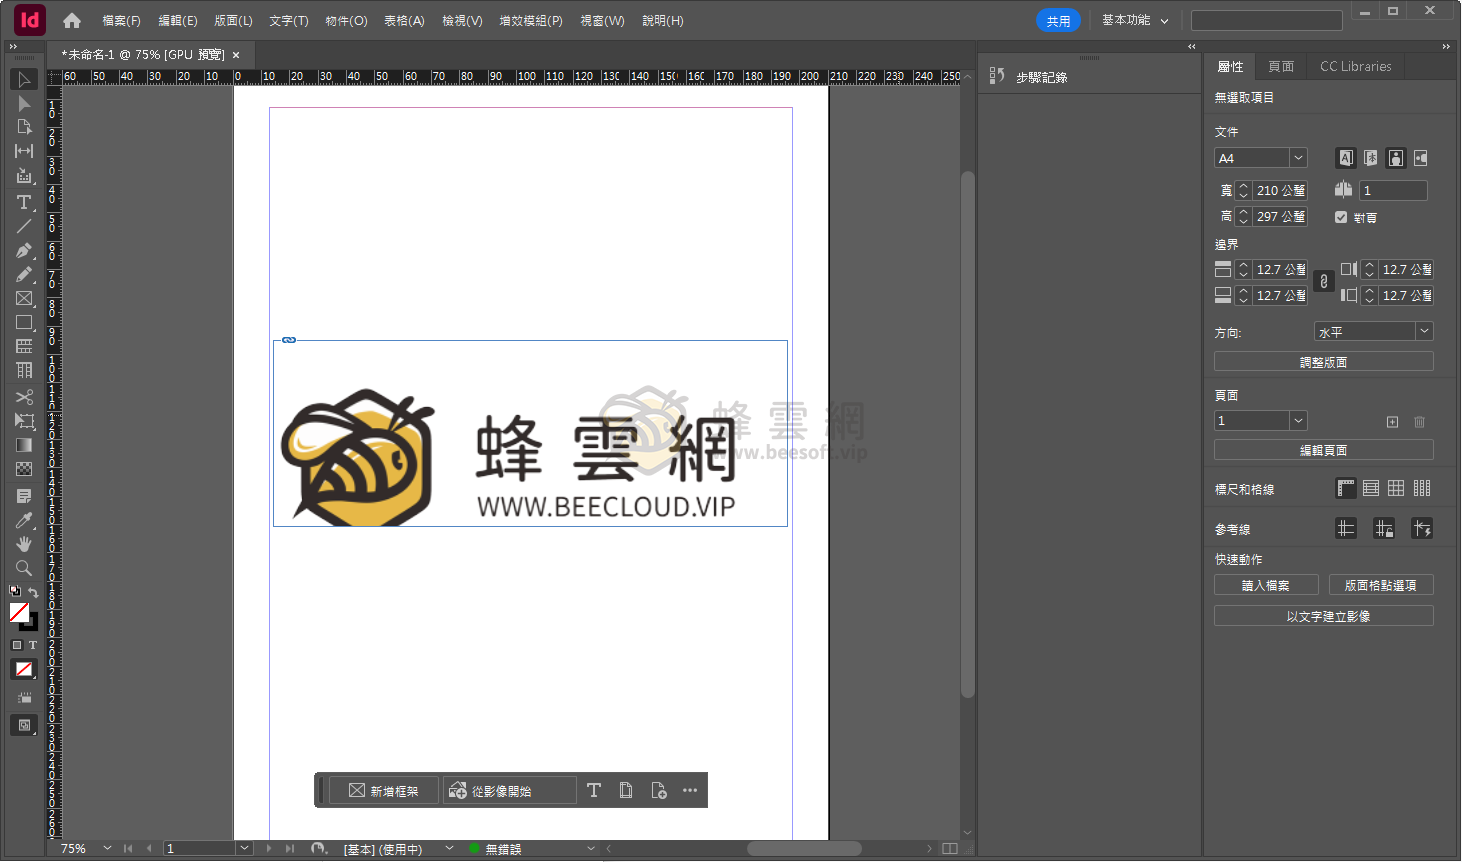
Task: Toggle lock guides icon
Action: (1384, 528)
